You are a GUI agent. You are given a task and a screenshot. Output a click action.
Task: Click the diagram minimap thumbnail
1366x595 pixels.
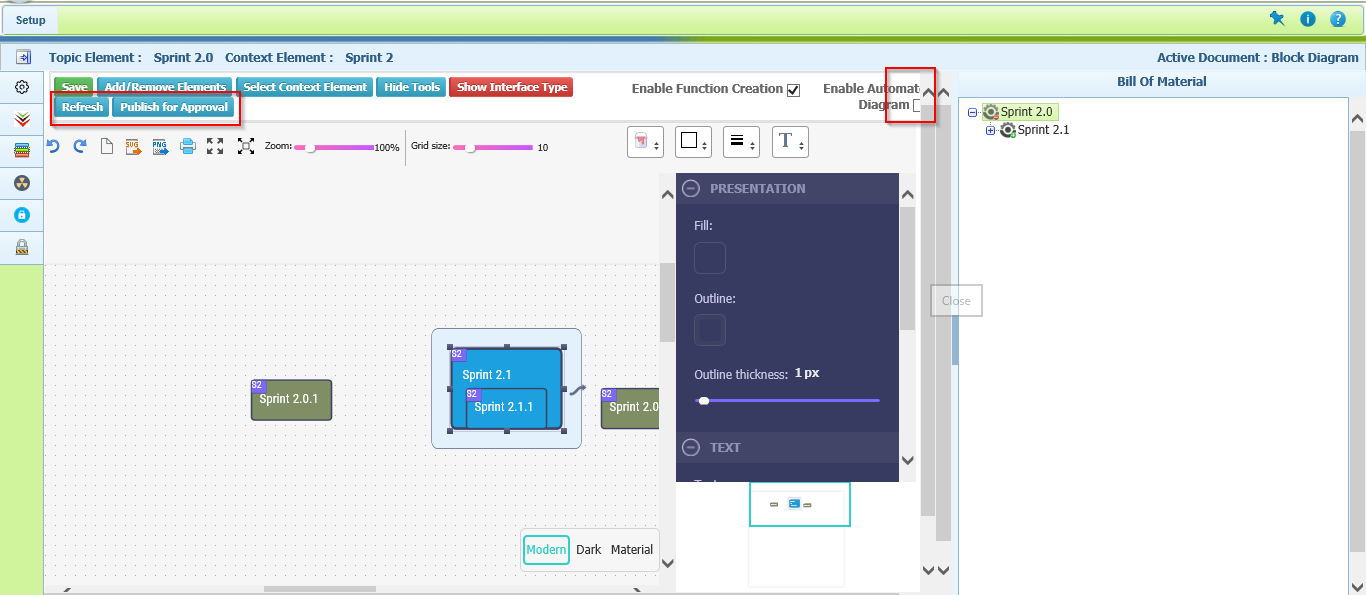pyautogui.click(x=799, y=504)
